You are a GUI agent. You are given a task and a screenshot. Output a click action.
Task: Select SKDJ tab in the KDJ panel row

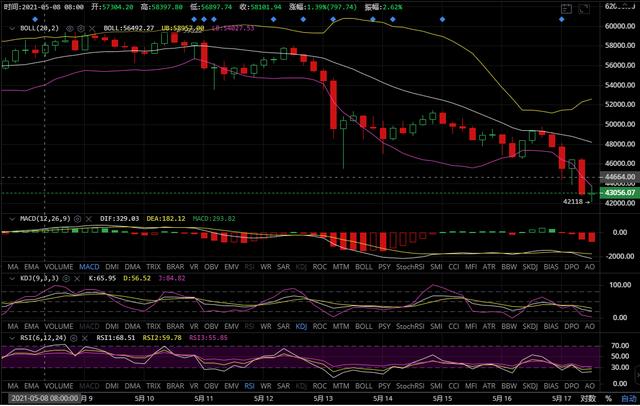click(x=530, y=326)
